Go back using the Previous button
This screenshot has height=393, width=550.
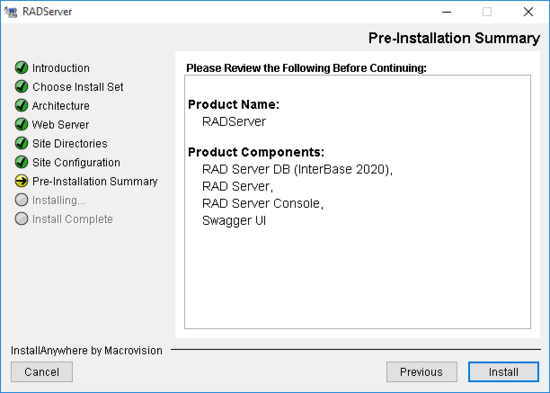[422, 372]
